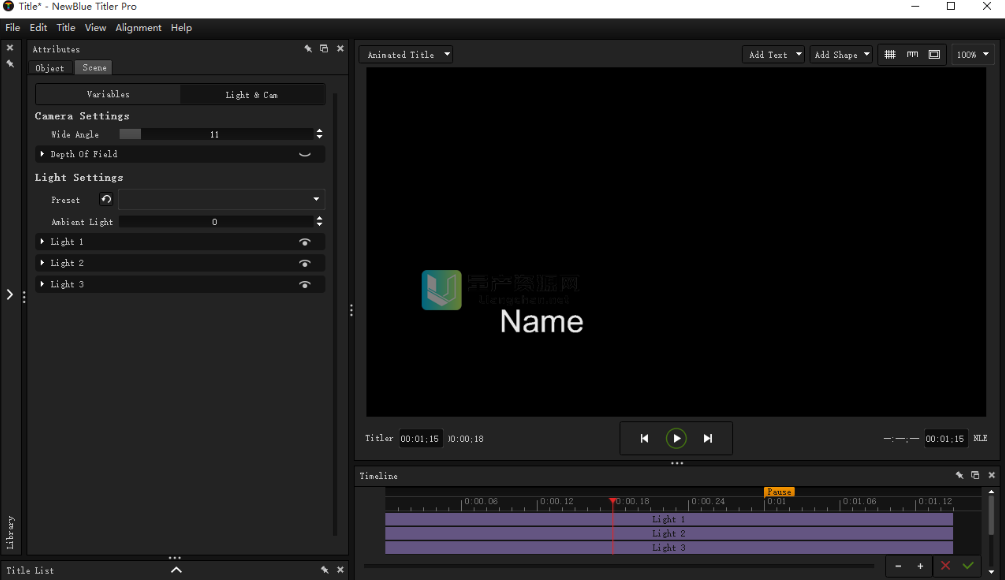Open the Alignment menu
This screenshot has width=1005, height=580.
[x=138, y=28]
